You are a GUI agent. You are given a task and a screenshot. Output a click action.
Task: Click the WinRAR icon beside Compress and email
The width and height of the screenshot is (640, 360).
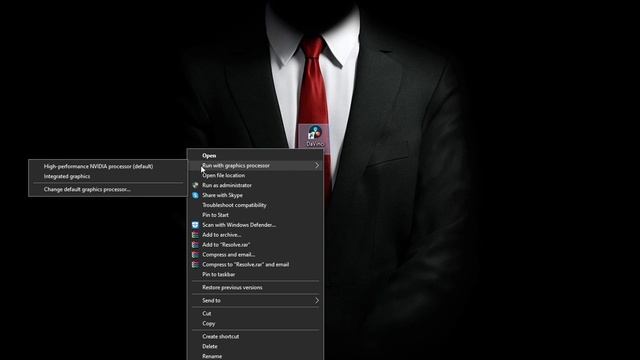pos(196,255)
